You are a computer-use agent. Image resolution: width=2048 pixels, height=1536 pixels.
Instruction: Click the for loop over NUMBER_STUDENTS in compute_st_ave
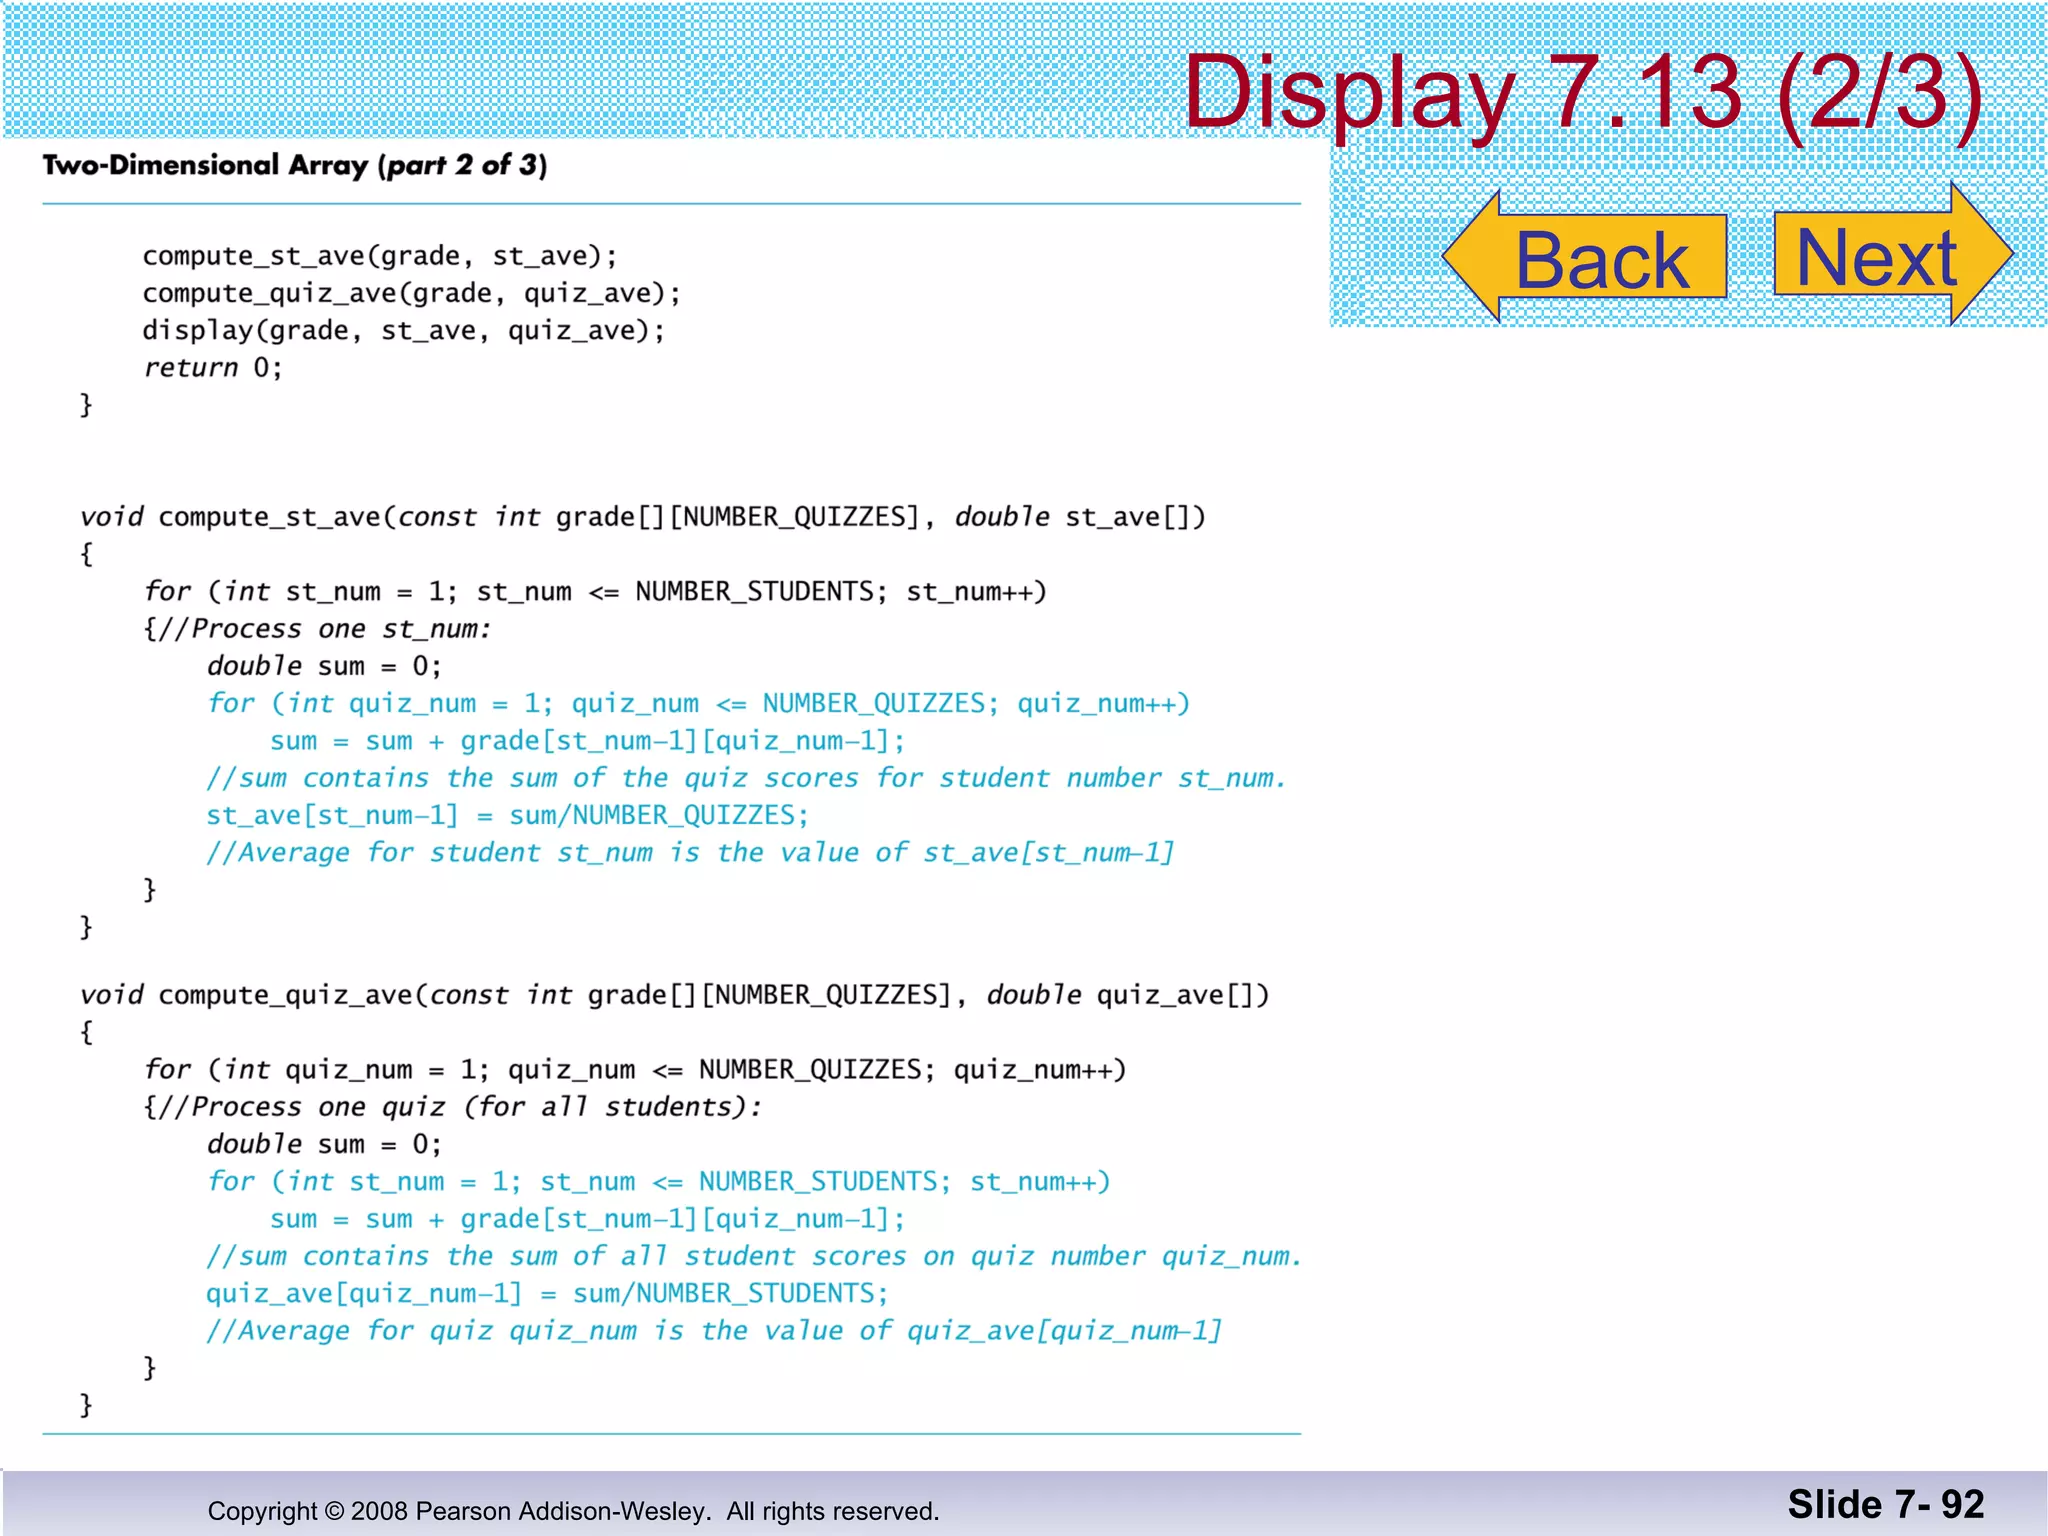595,591
